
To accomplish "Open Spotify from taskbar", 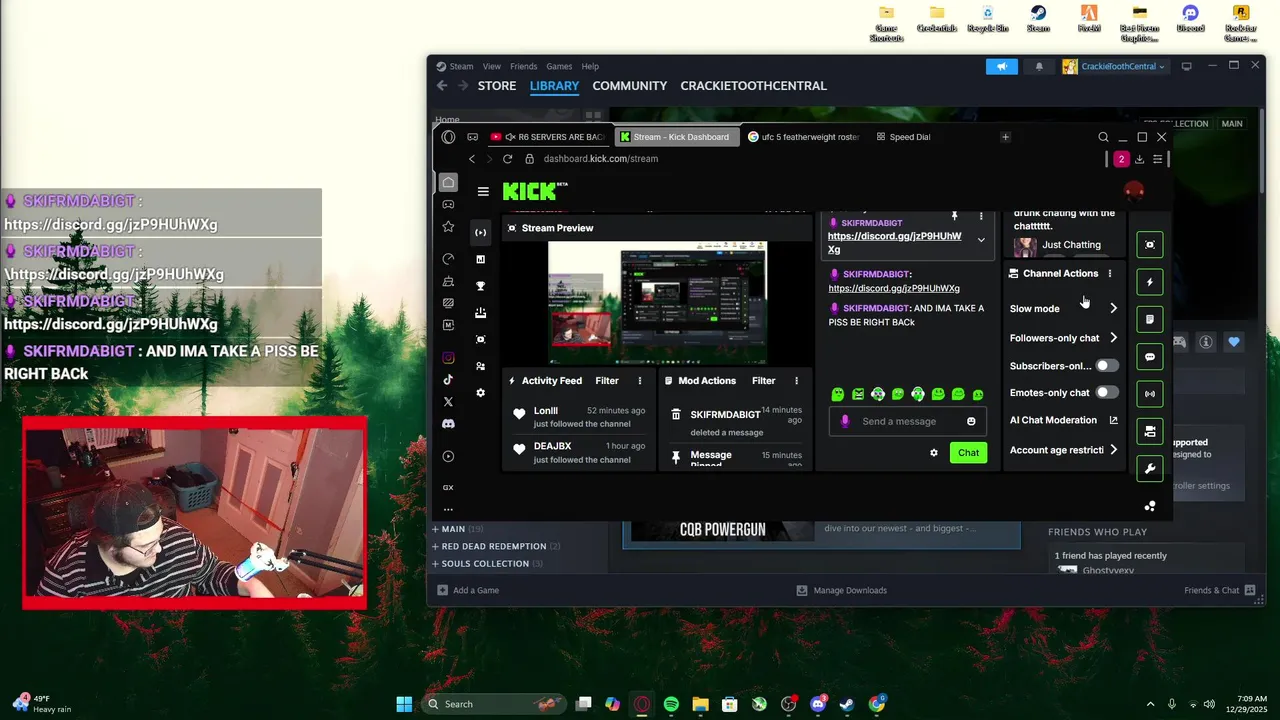I will [671, 704].
